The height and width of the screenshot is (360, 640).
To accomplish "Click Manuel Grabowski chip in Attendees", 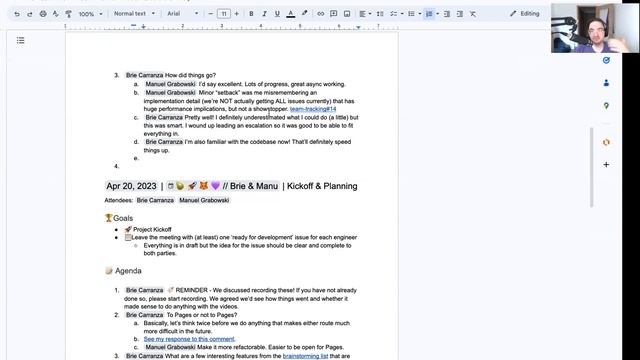I will [x=204, y=200].
